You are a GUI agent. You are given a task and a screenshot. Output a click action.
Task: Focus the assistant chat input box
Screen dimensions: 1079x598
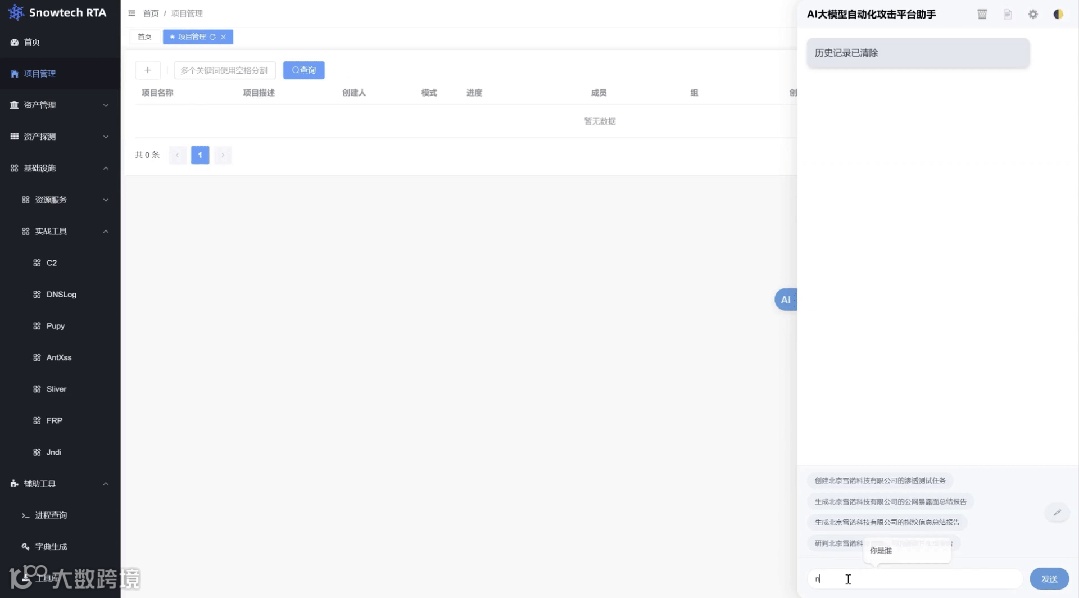click(x=915, y=579)
